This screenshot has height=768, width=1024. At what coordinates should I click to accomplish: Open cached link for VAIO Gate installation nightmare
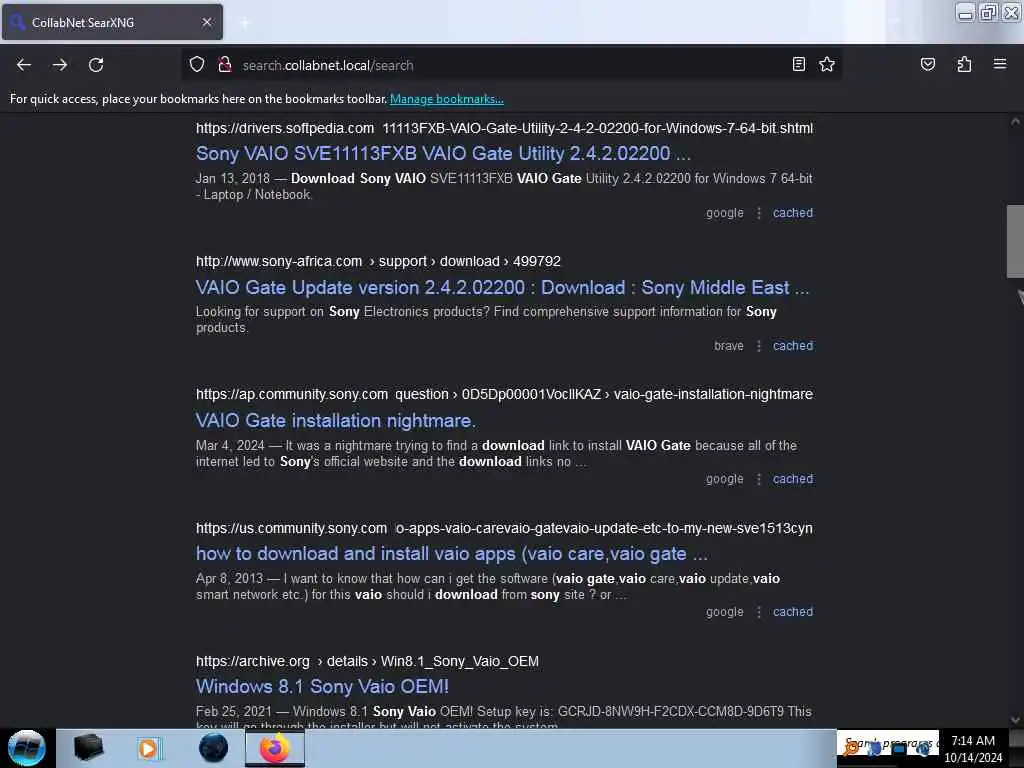(x=793, y=479)
